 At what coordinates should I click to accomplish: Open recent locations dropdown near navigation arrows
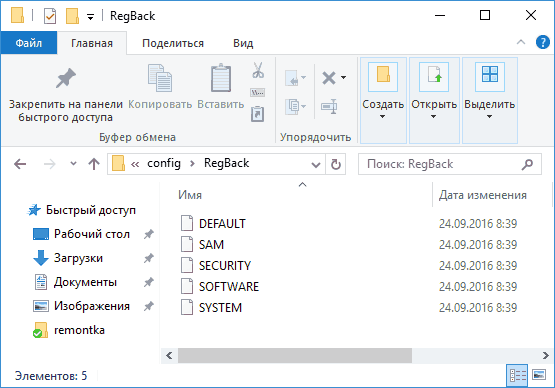tap(73, 164)
